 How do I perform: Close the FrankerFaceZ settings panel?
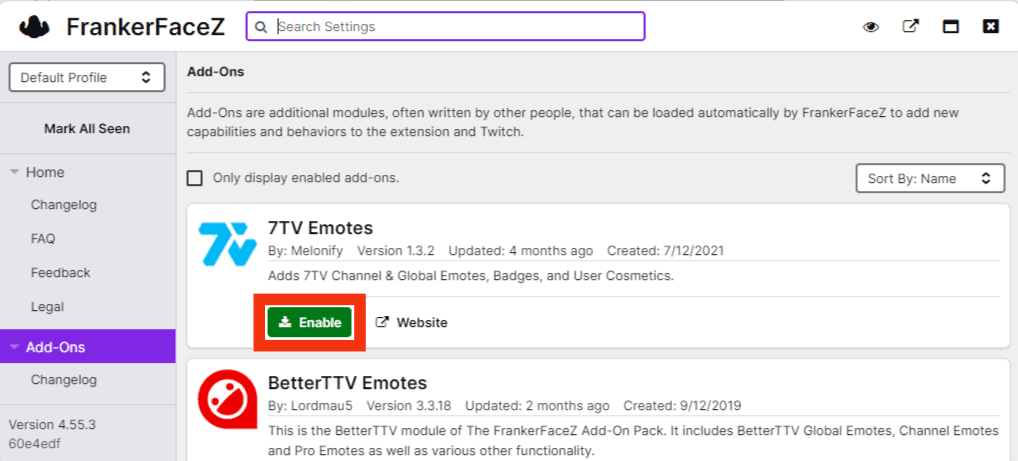pyautogui.click(x=991, y=27)
